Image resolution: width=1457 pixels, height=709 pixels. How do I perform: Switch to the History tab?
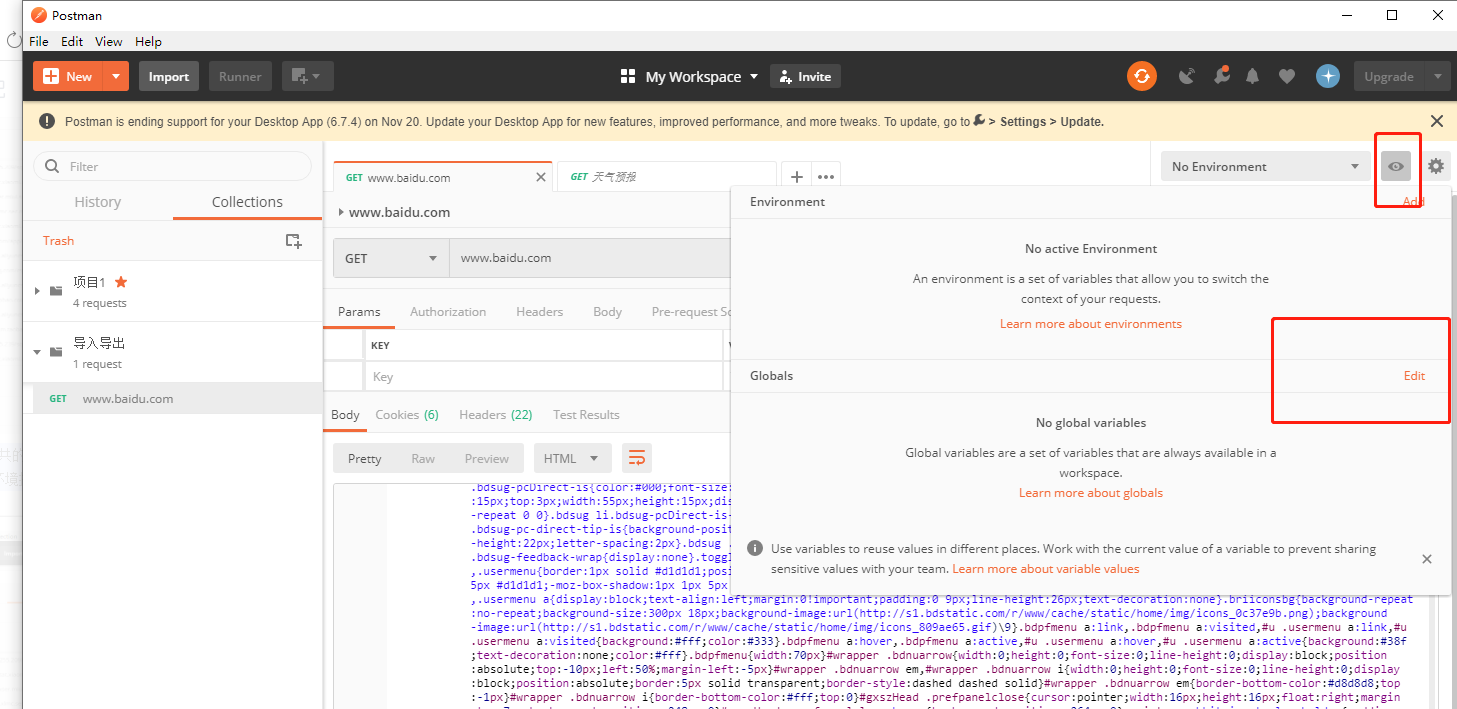click(x=97, y=202)
